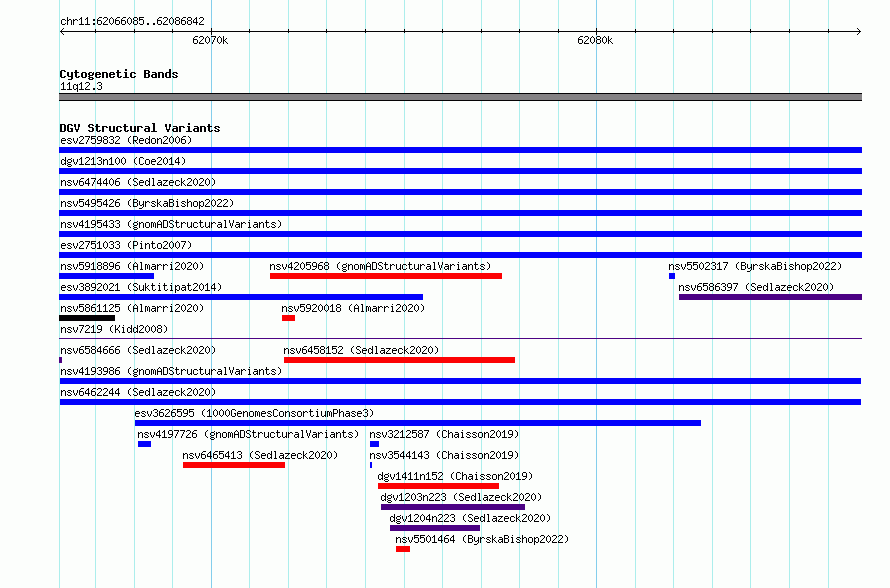
Task: Click the gray 11q12.3 cytogenetic band bar
Action: click(460, 97)
